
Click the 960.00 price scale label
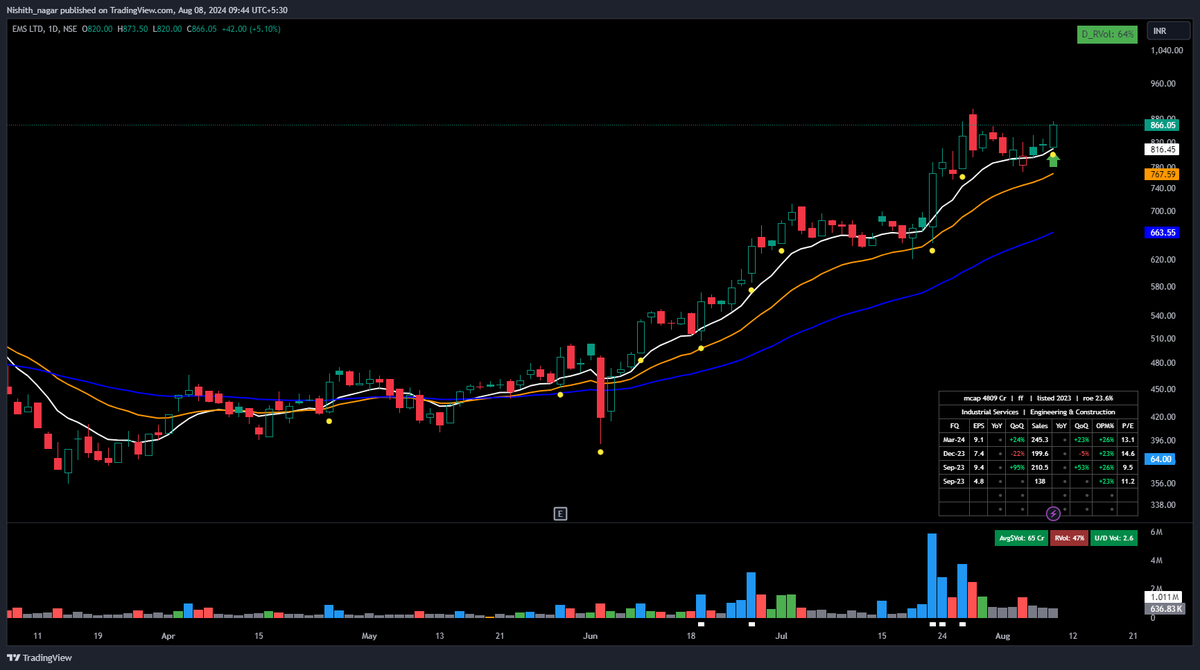coord(1161,85)
